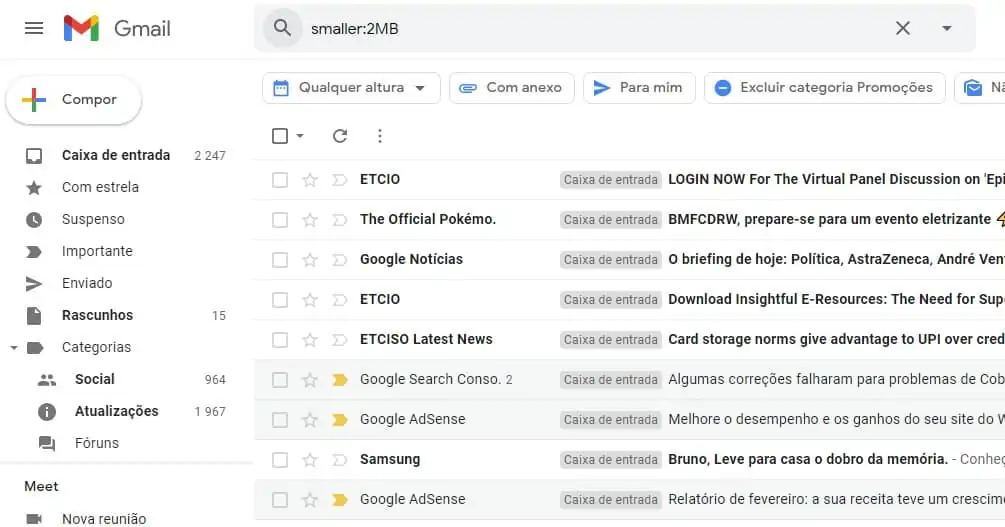This screenshot has width=1005, height=527.
Task: Click Caixa de entrada label on Samsung email
Action: coord(611,460)
